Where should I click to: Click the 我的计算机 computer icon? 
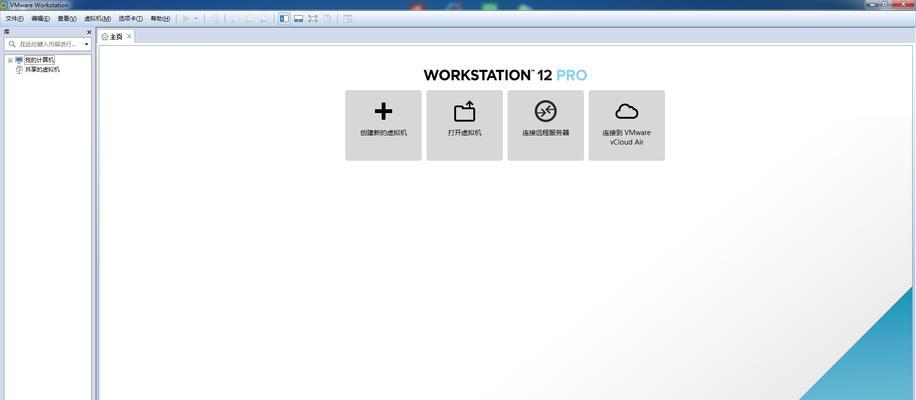(x=19, y=60)
